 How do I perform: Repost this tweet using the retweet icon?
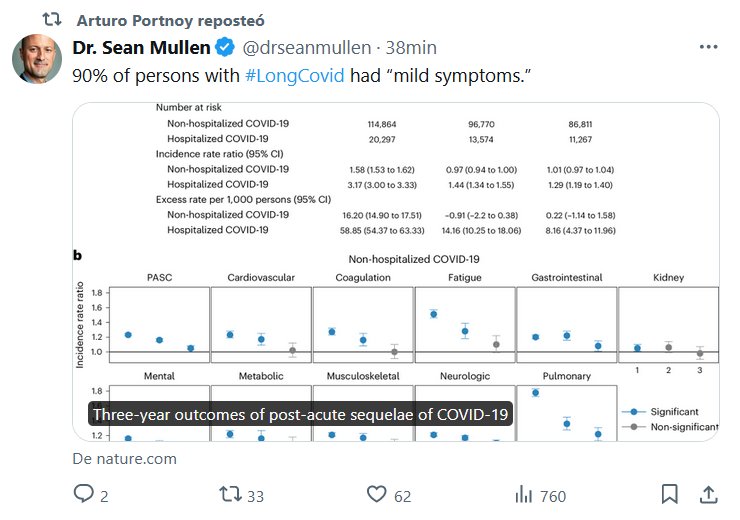(230, 494)
